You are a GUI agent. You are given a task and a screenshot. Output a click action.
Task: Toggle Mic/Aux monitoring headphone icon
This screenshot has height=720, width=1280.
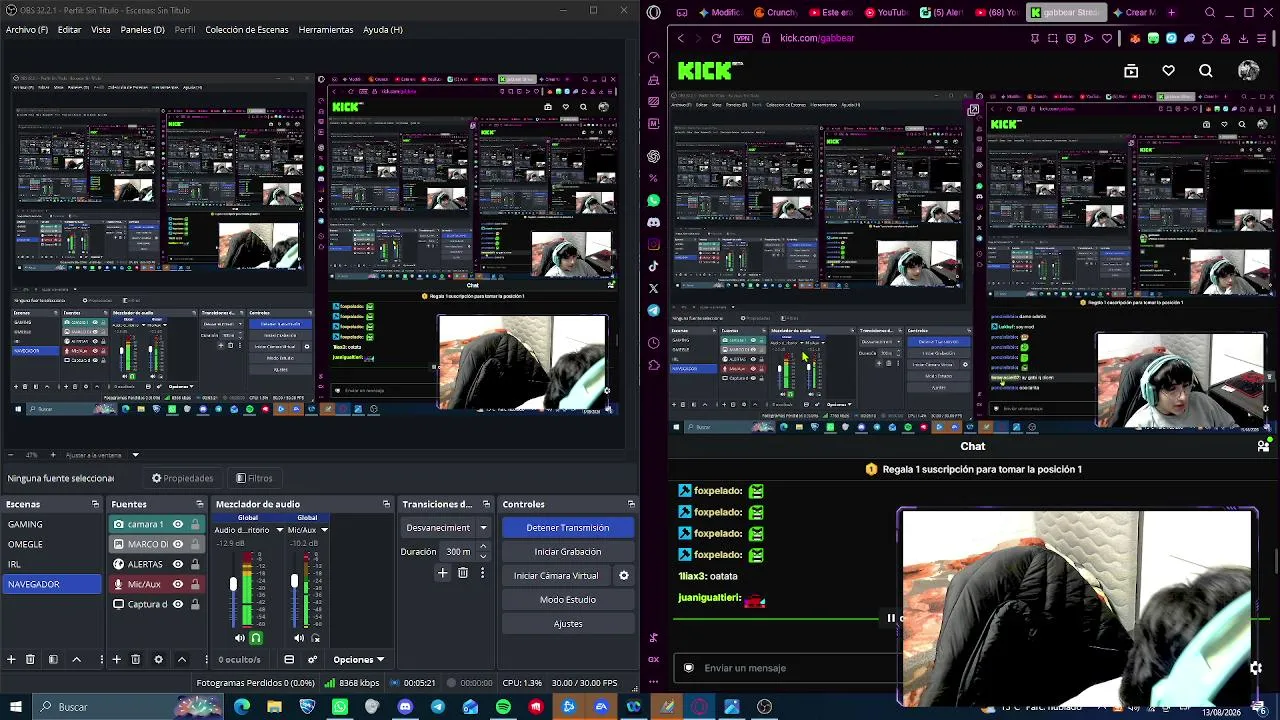[x=316, y=637]
